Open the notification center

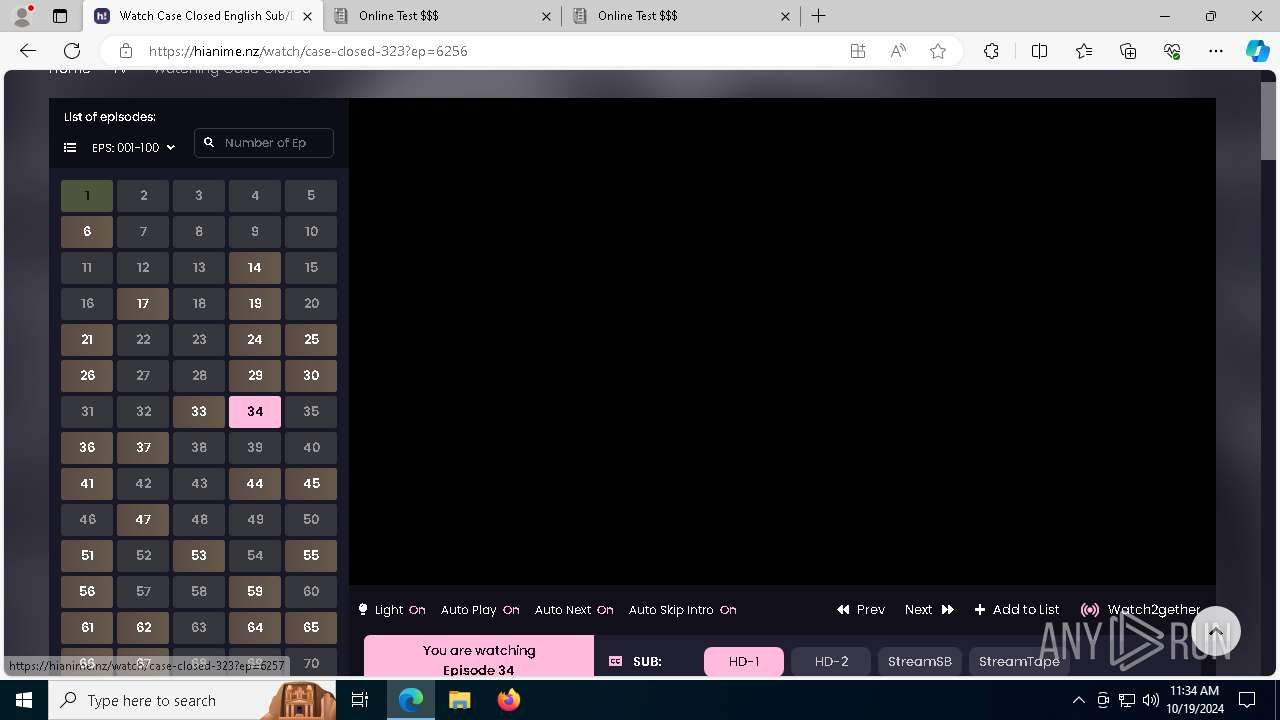pos(1247,700)
